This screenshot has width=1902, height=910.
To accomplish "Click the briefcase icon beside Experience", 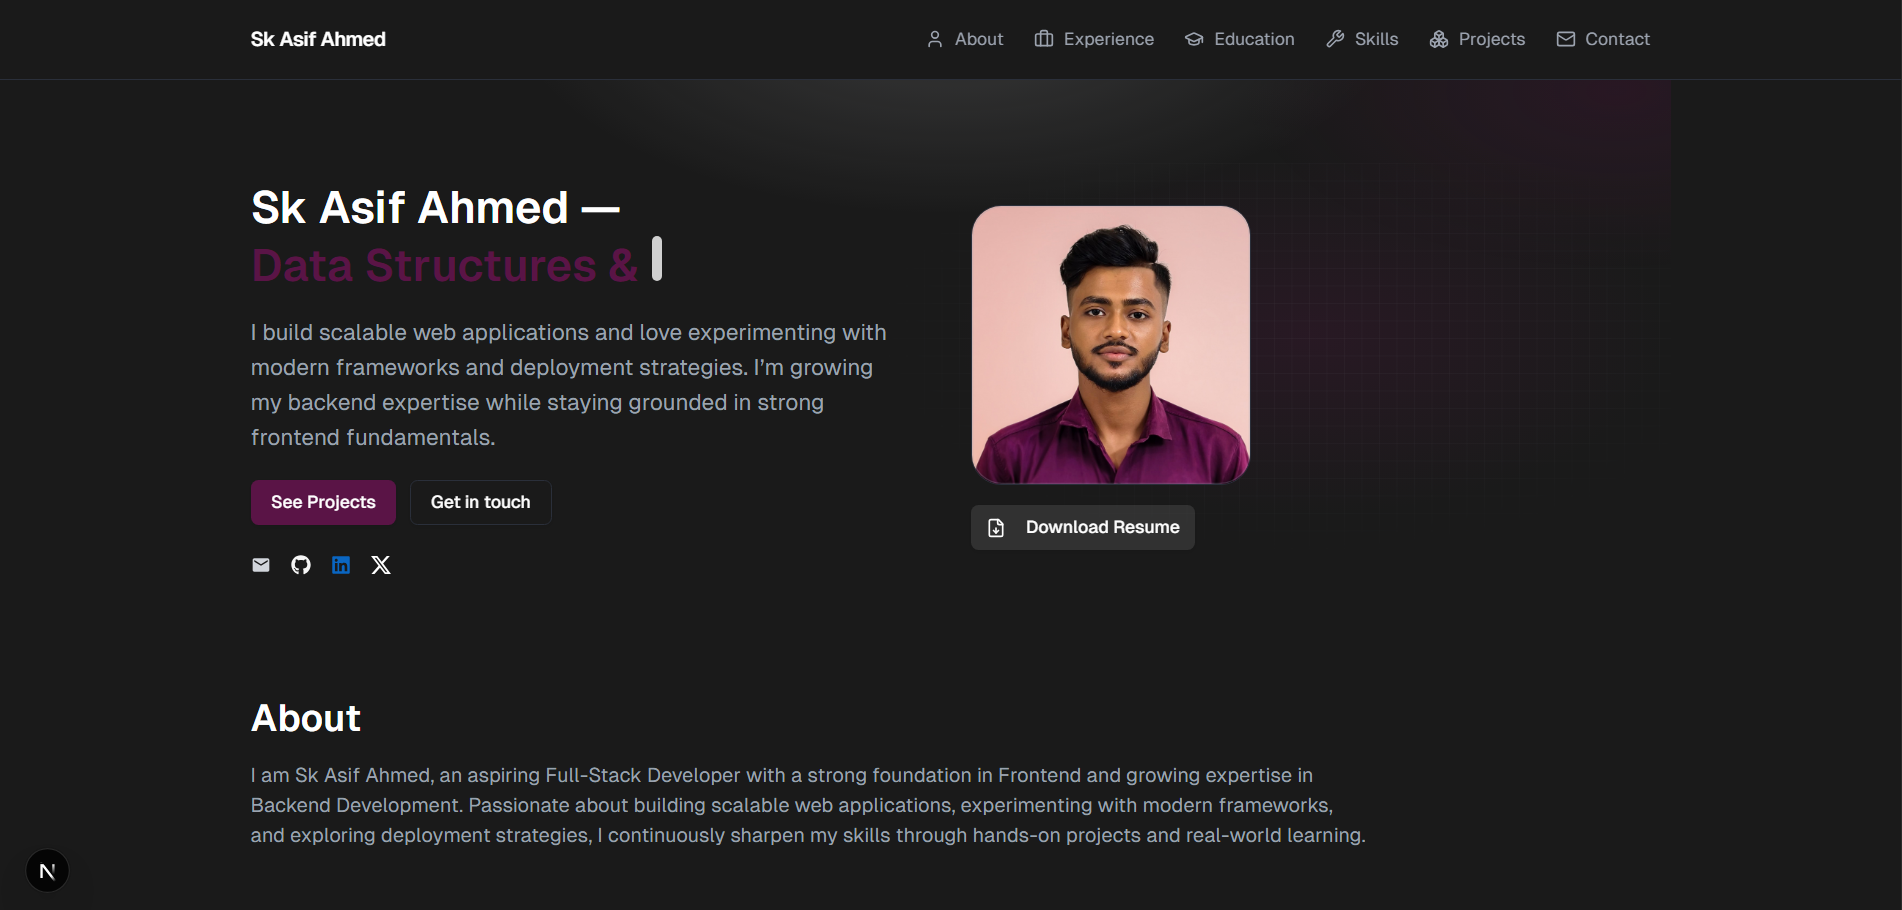I will click(1044, 39).
